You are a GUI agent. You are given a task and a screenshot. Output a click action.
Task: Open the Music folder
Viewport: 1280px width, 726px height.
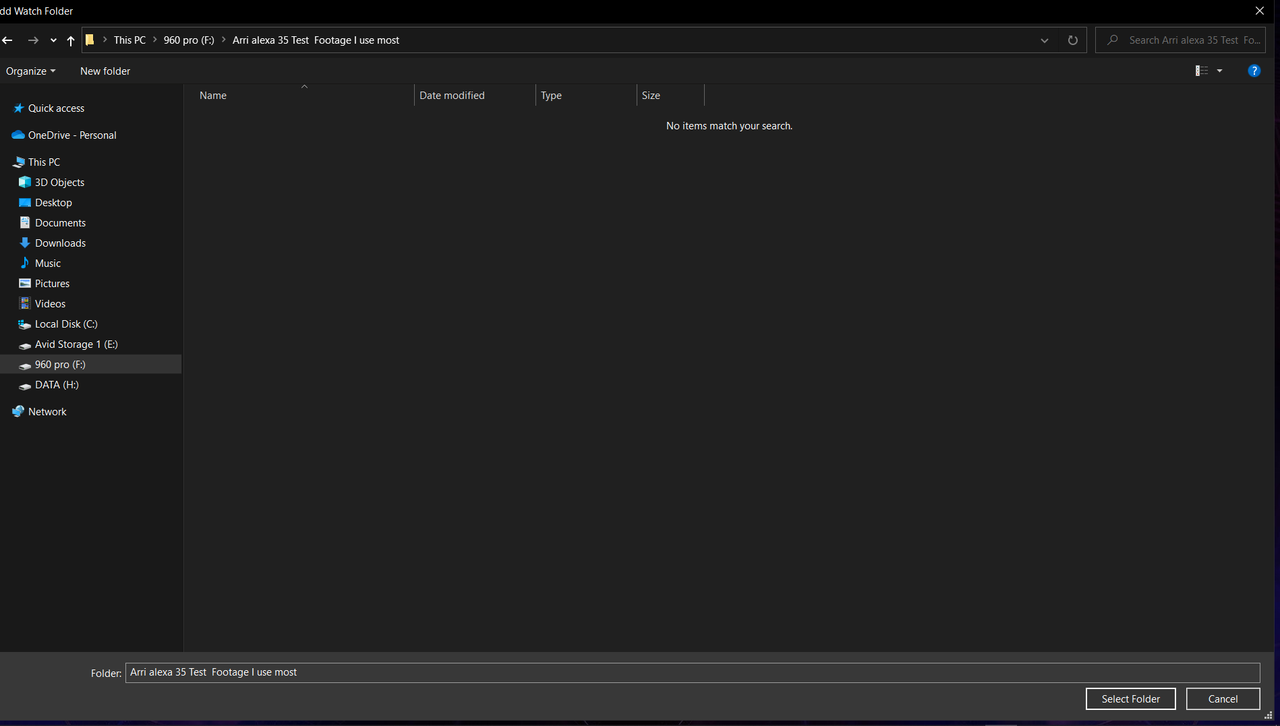click(x=47, y=263)
